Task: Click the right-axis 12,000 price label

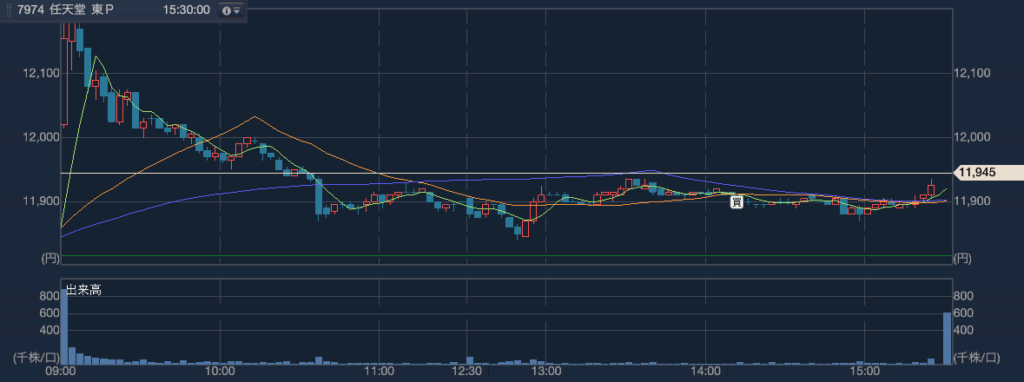Action: pyautogui.click(x=971, y=137)
